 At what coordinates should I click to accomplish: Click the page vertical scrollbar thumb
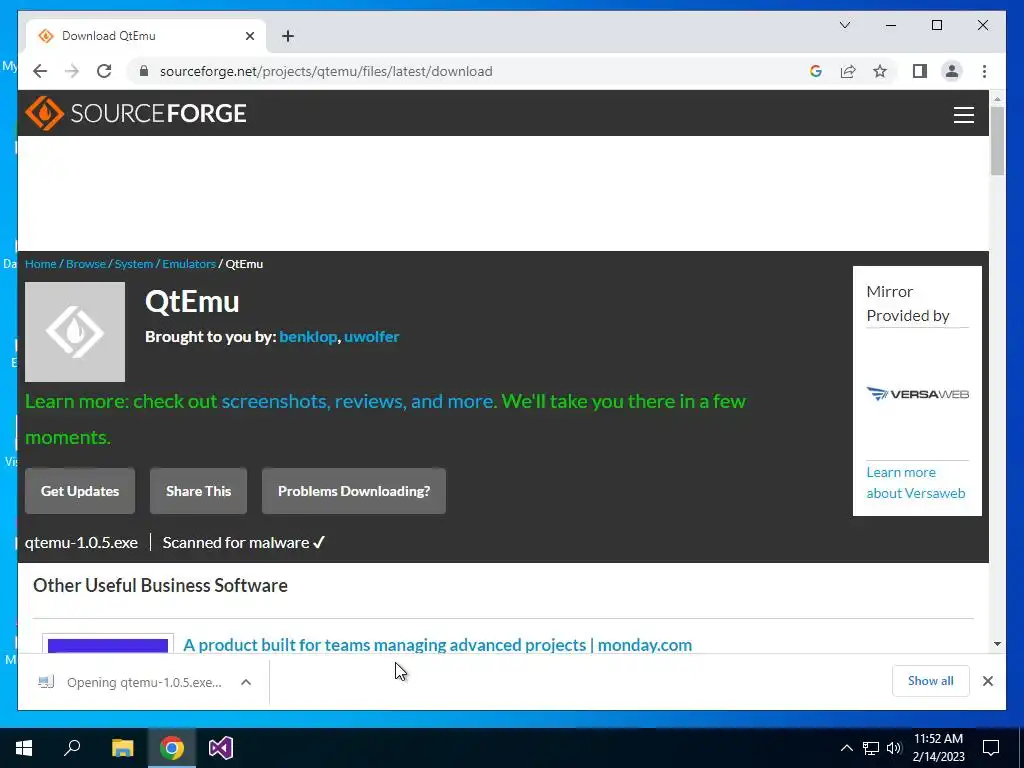click(997, 141)
